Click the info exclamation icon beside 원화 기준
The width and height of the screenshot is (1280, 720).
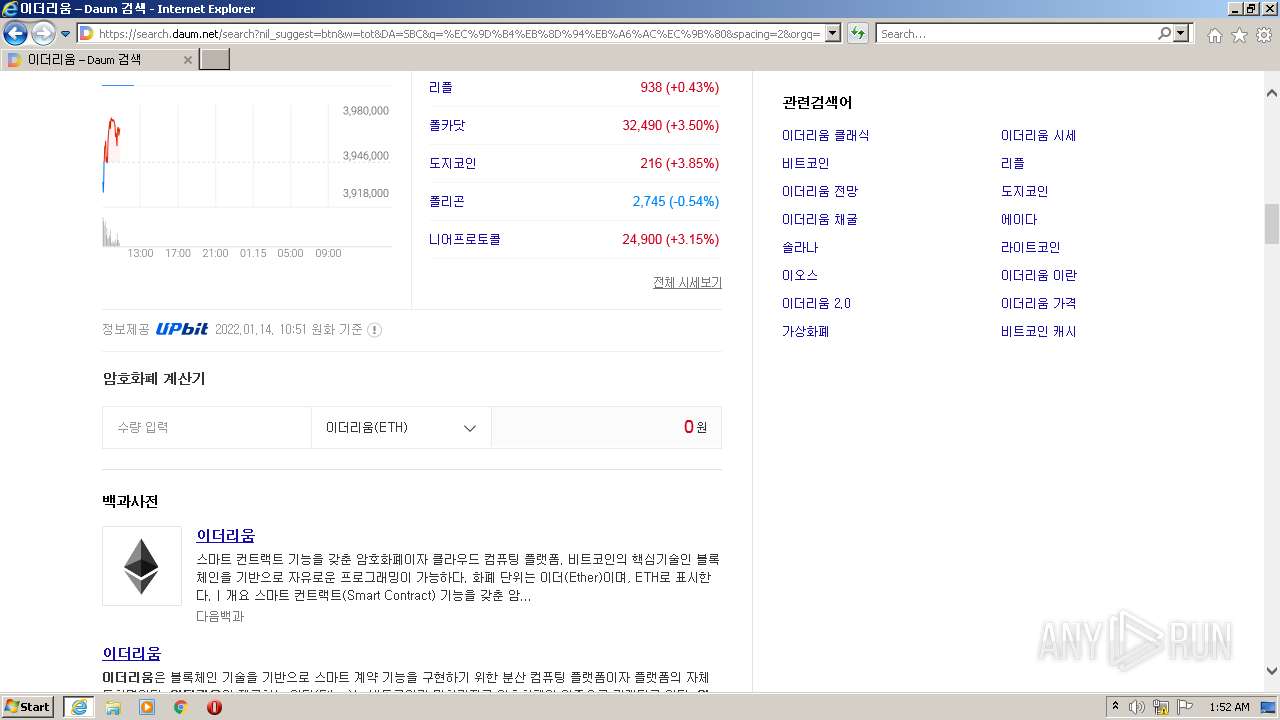coord(374,330)
